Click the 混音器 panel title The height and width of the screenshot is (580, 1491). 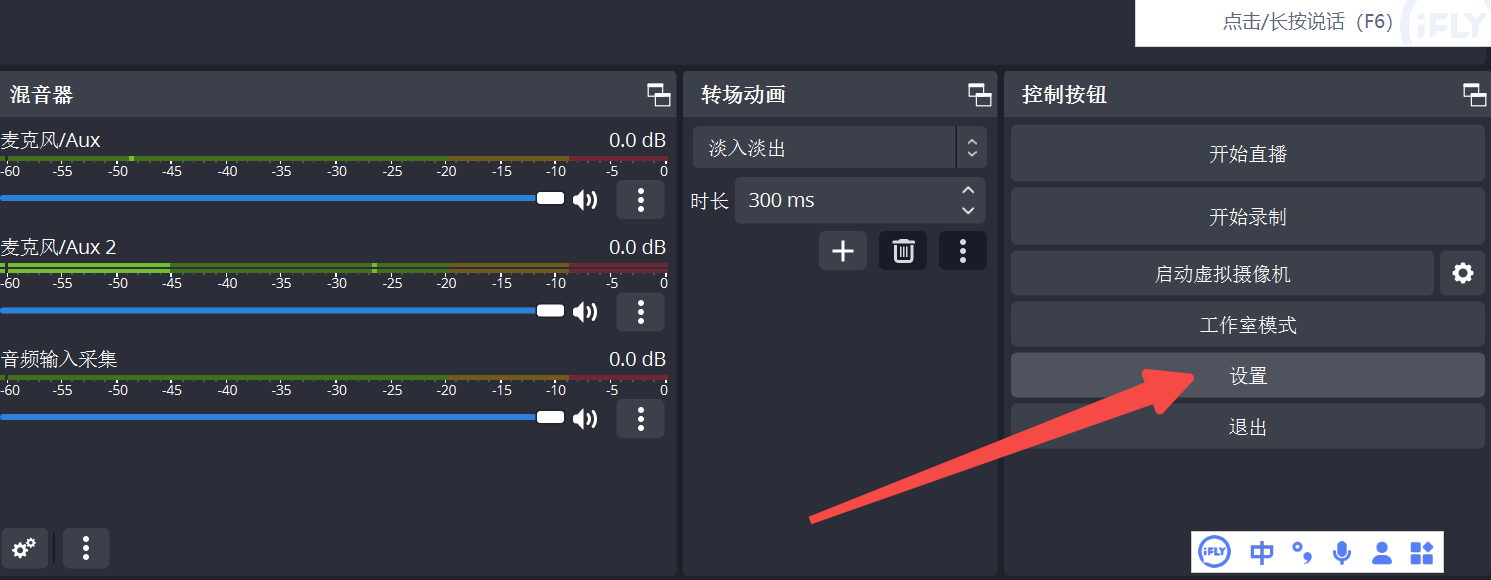[x=41, y=95]
